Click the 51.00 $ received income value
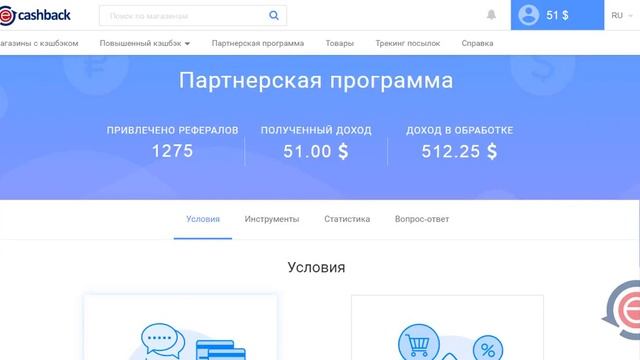The height and width of the screenshot is (360, 640). (x=316, y=151)
